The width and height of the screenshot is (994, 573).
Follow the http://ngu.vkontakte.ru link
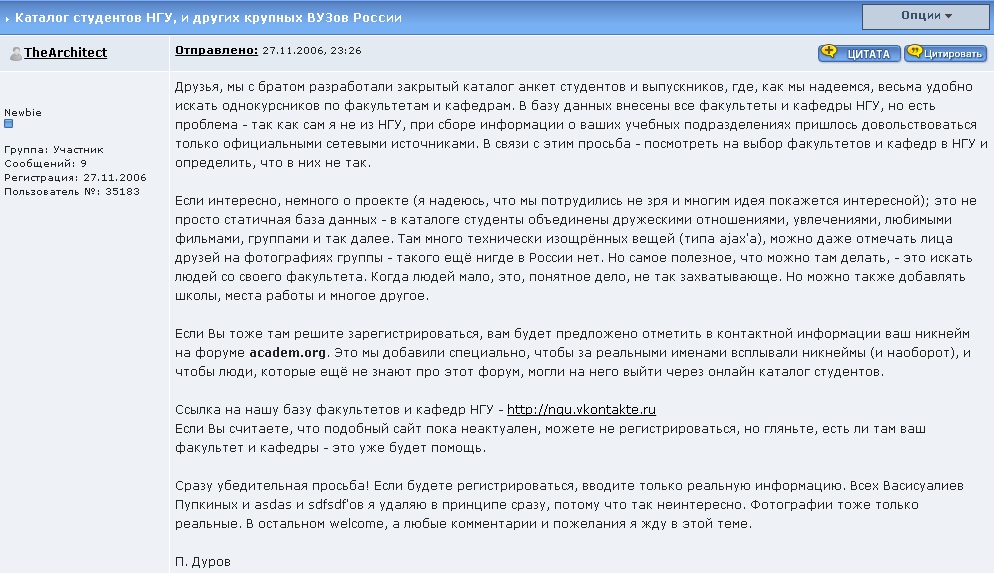tap(581, 409)
